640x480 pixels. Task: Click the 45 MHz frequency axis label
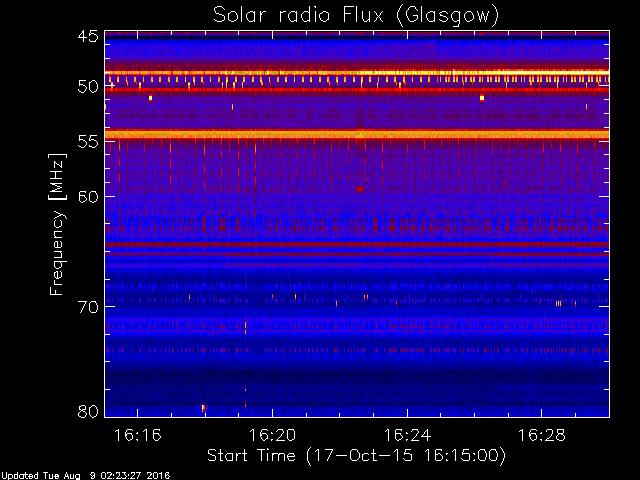point(88,36)
